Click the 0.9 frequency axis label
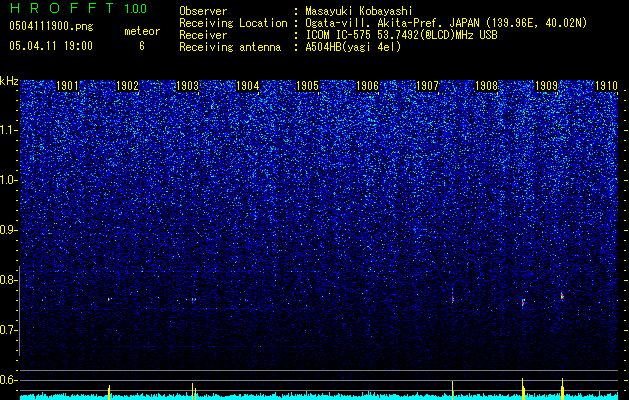Screen dimensions: 629x400 (8, 230)
